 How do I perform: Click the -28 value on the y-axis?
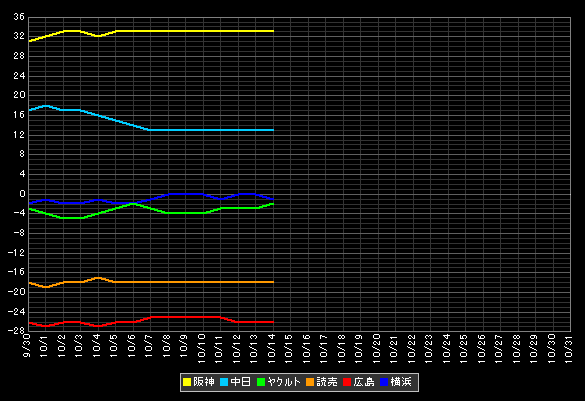pos(16,330)
